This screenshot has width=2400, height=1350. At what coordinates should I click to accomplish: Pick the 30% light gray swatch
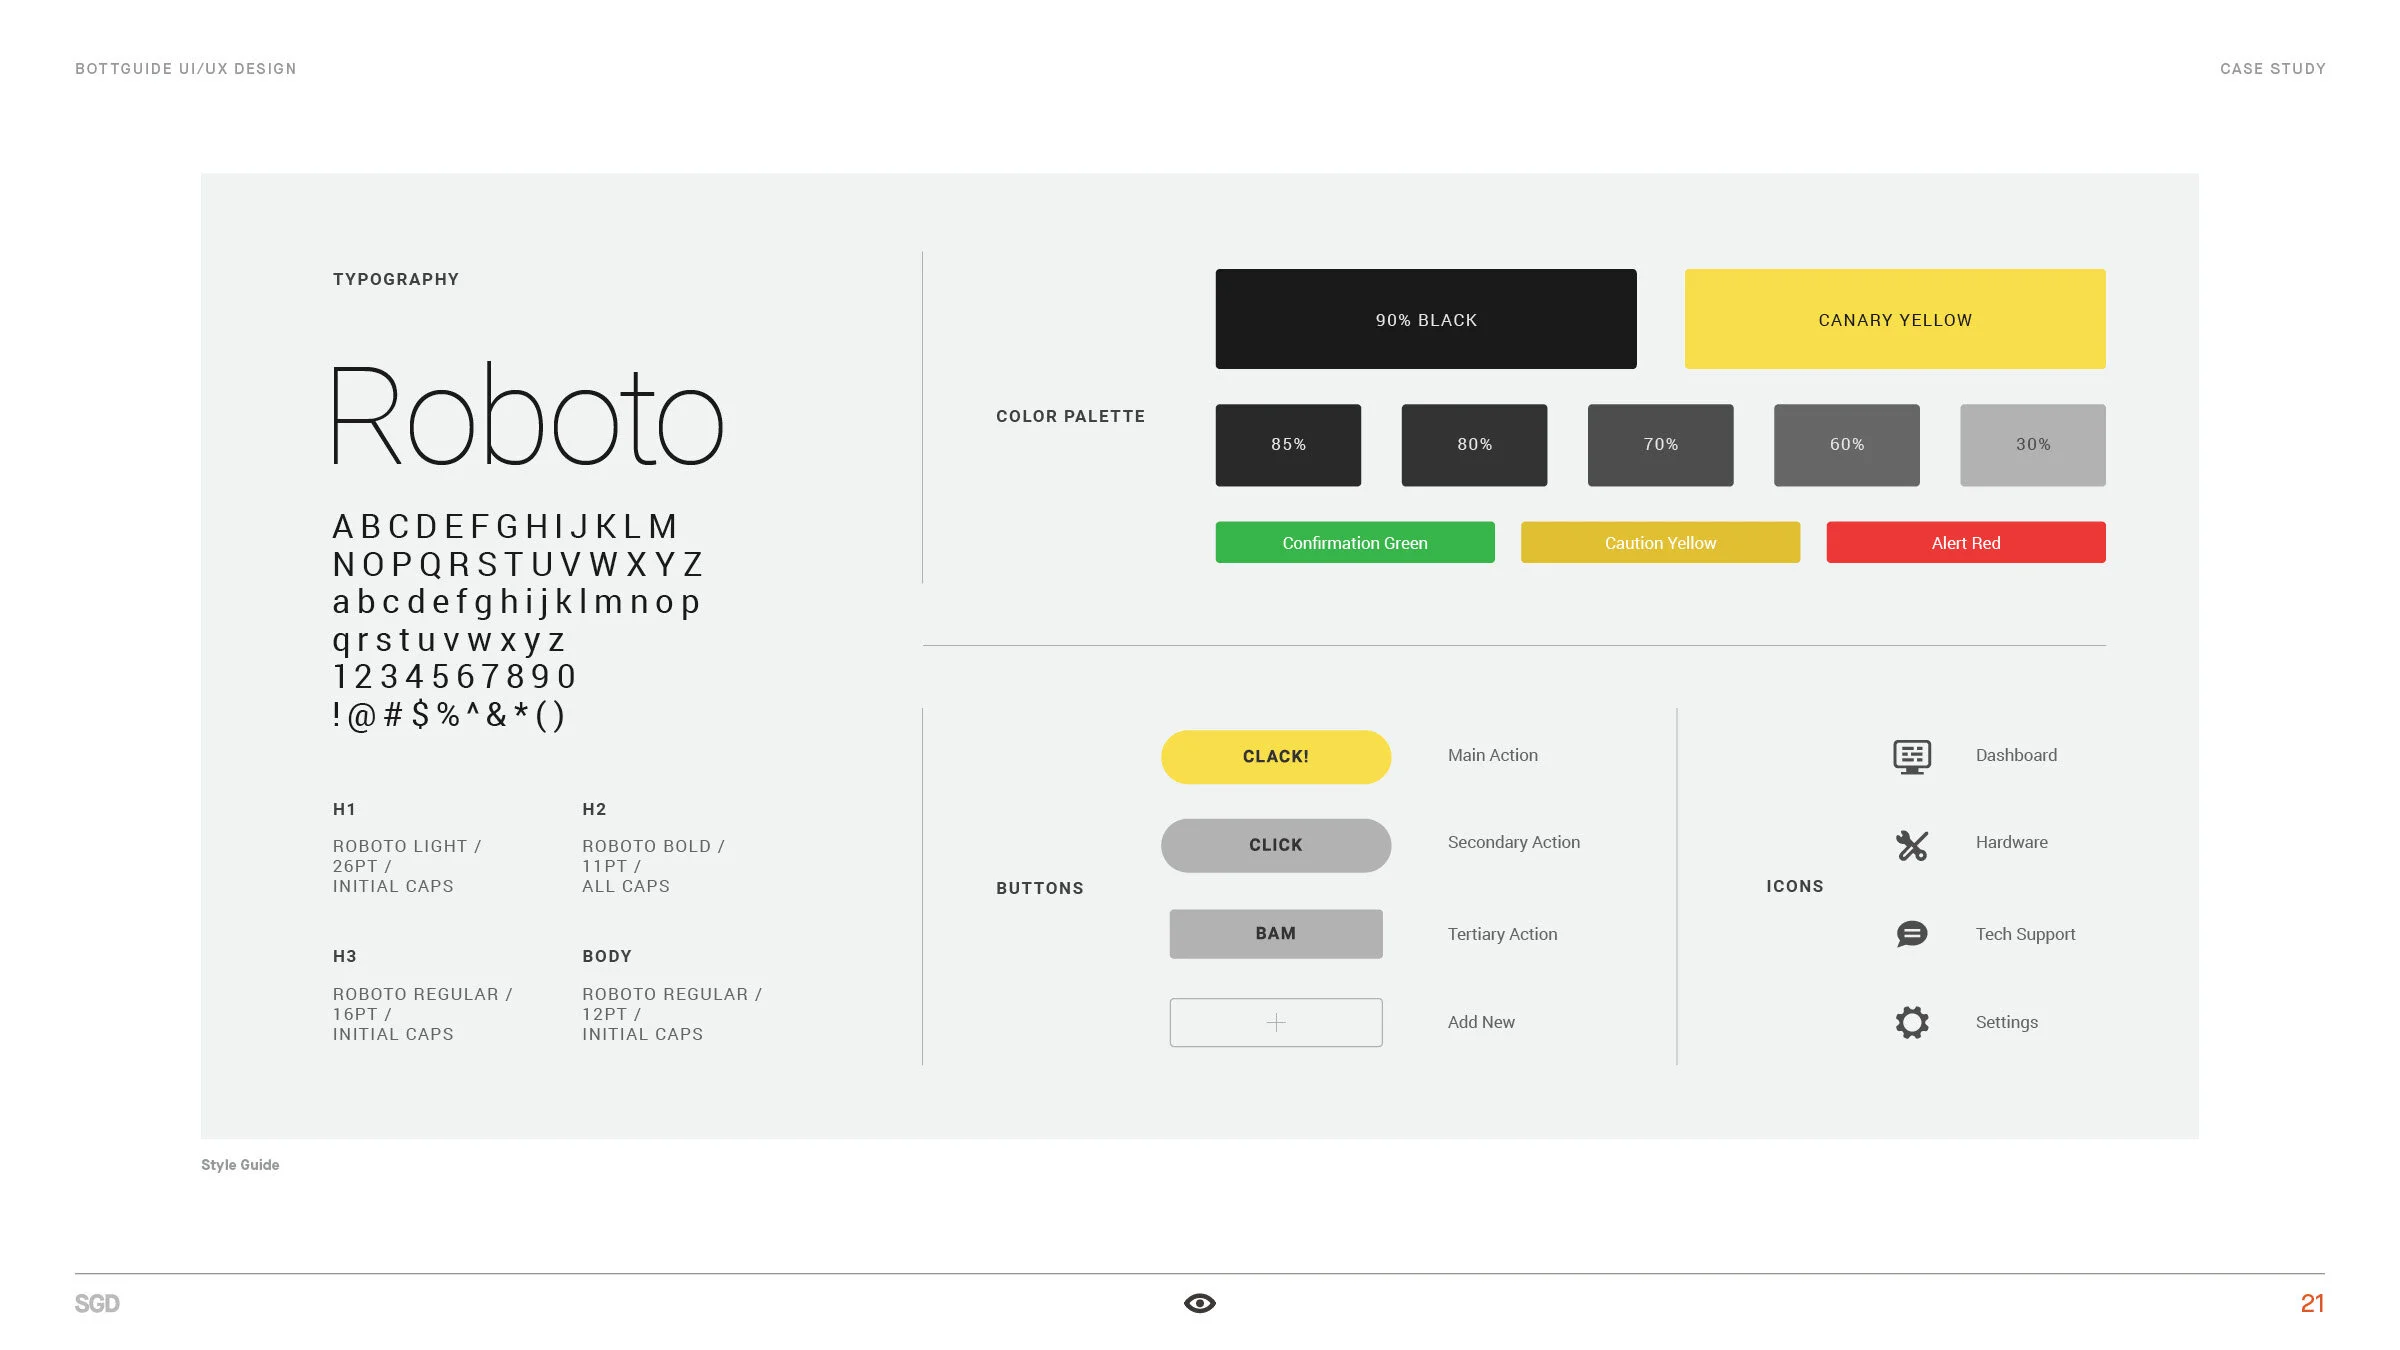[2032, 445]
